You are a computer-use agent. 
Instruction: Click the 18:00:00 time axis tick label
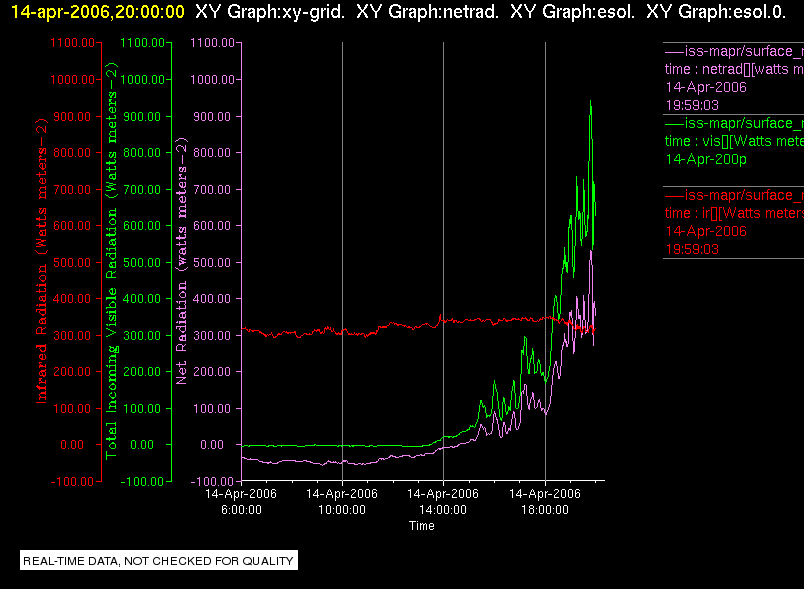(x=545, y=501)
